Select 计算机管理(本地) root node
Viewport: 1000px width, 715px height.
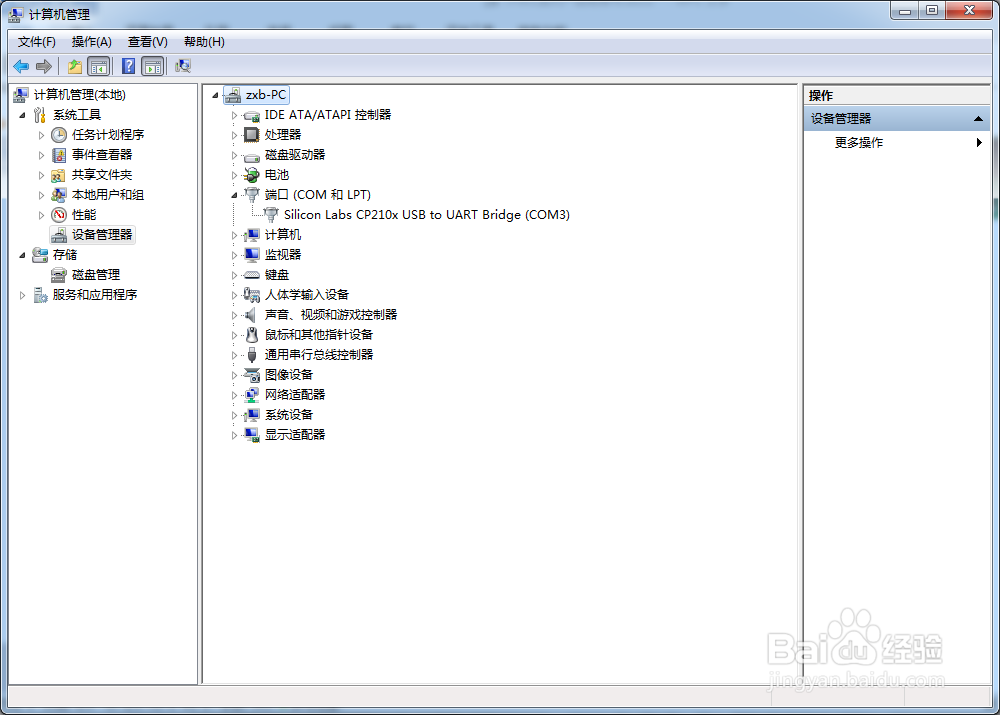point(80,95)
